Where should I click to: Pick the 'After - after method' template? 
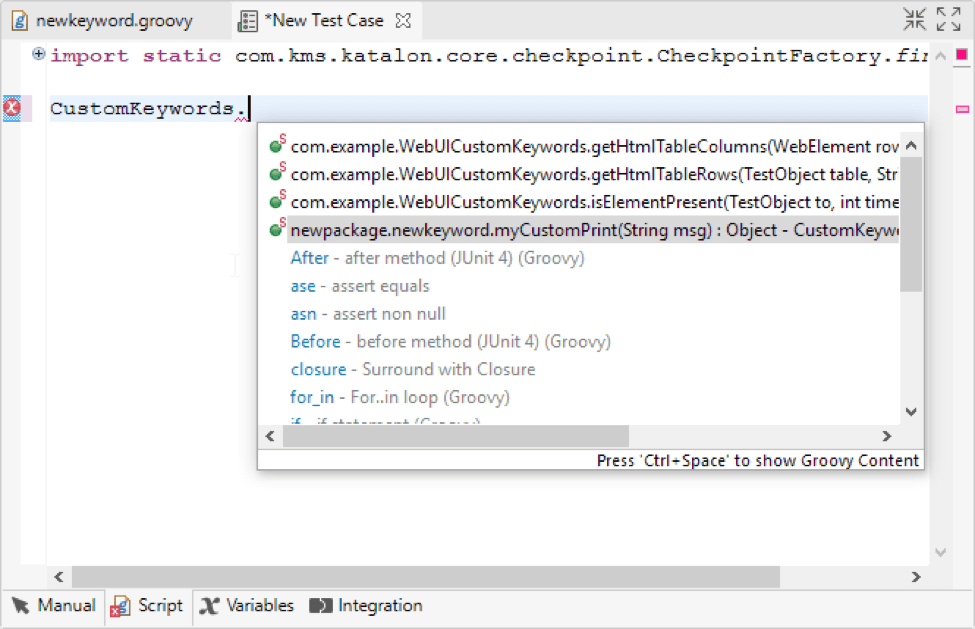pyautogui.click(x=437, y=258)
